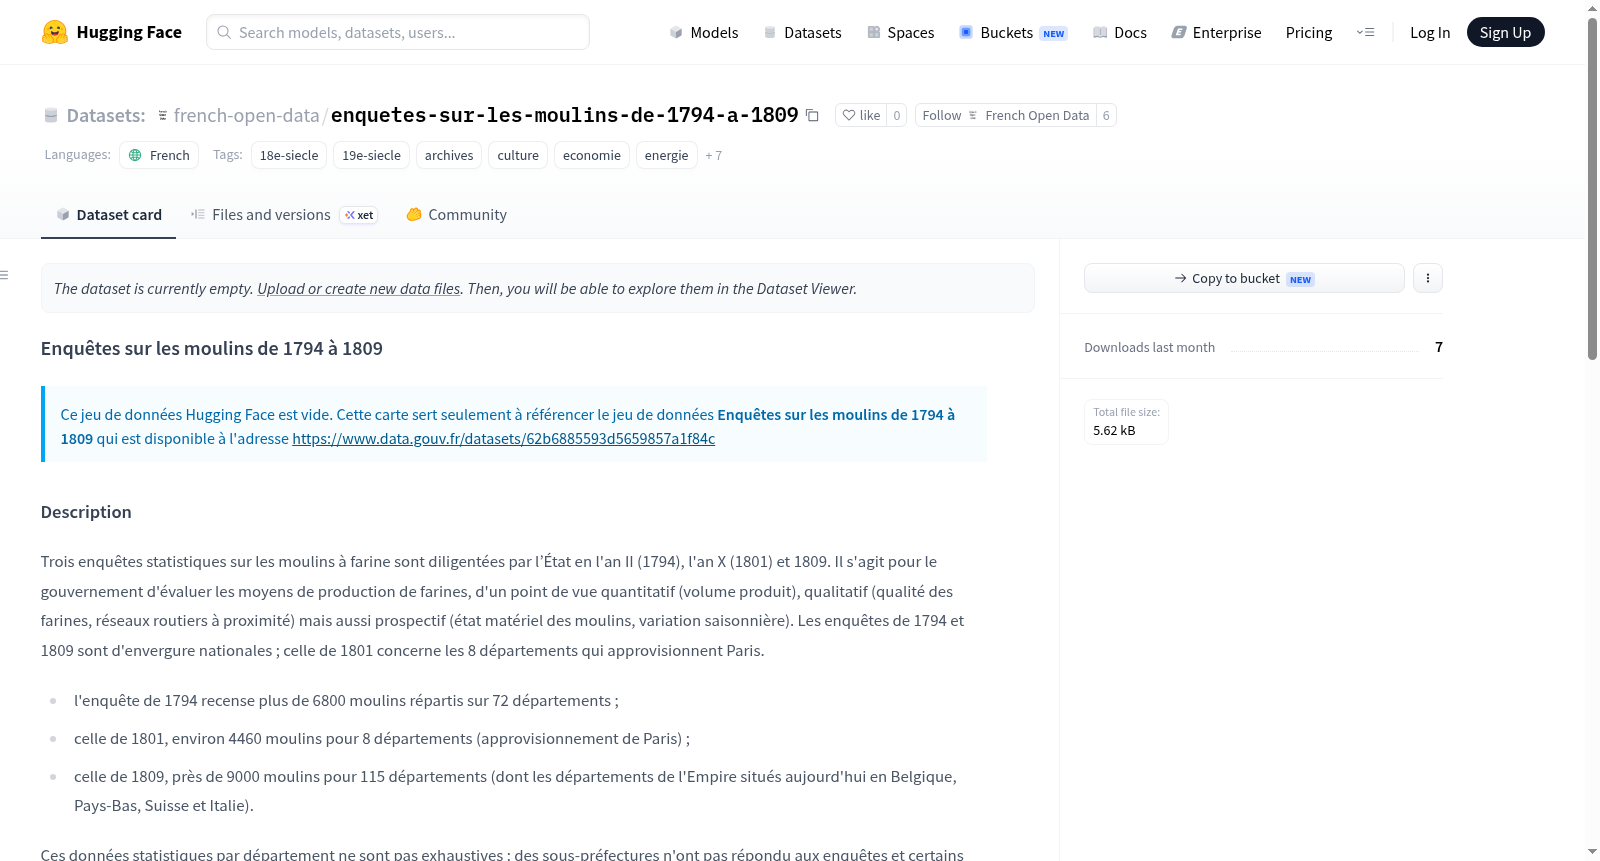Click the Datasets stack icon beside the heading

[x=51, y=116]
